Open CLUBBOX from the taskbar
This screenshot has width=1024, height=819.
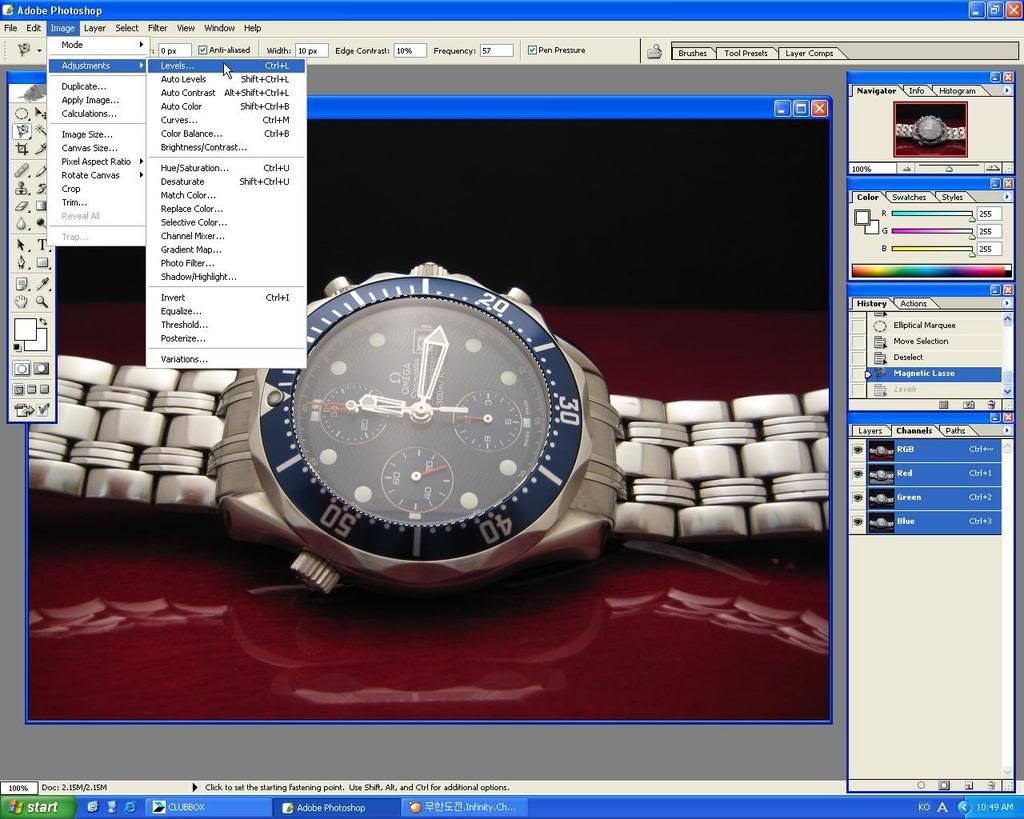click(x=206, y=807)
